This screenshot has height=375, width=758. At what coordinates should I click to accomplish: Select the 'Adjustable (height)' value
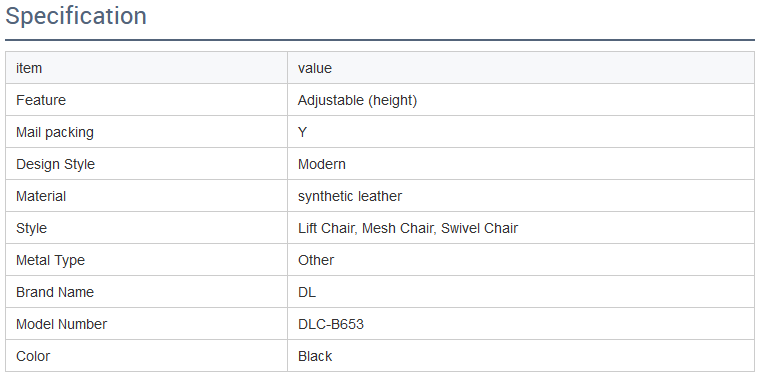[357, 101]
